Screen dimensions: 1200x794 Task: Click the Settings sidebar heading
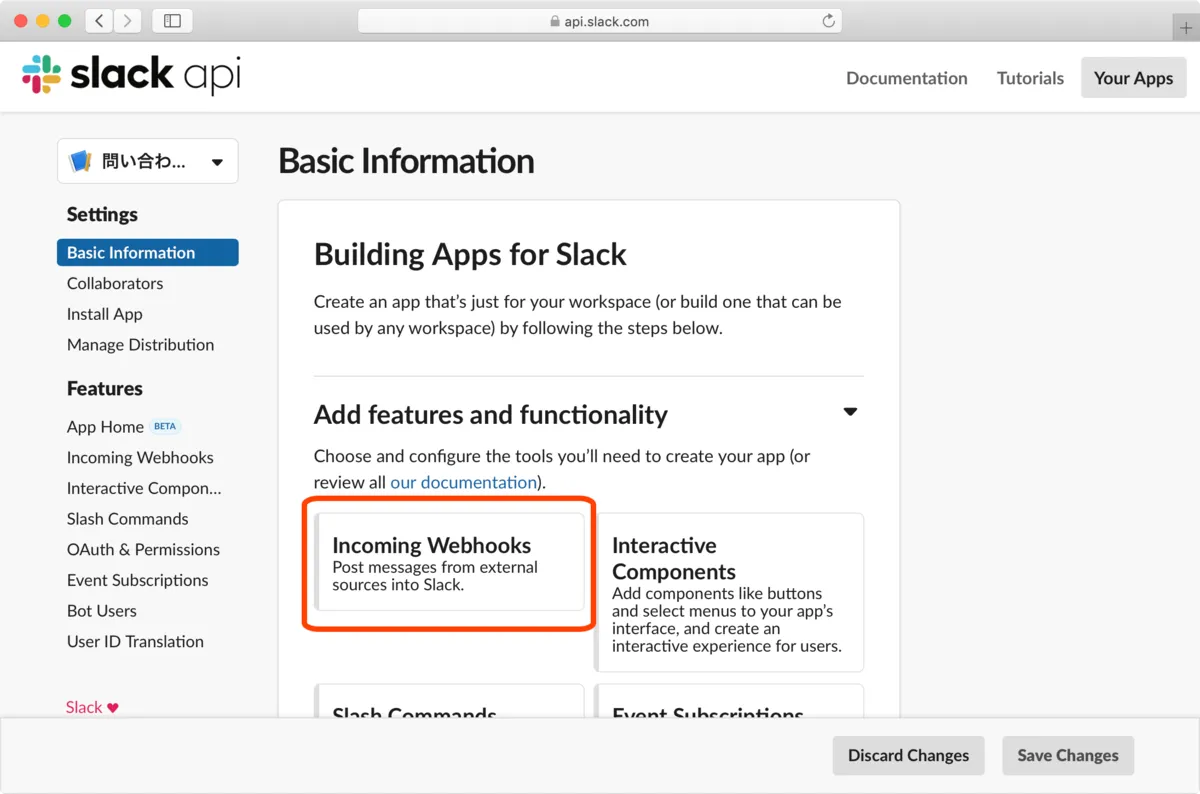tap(102, 214)
